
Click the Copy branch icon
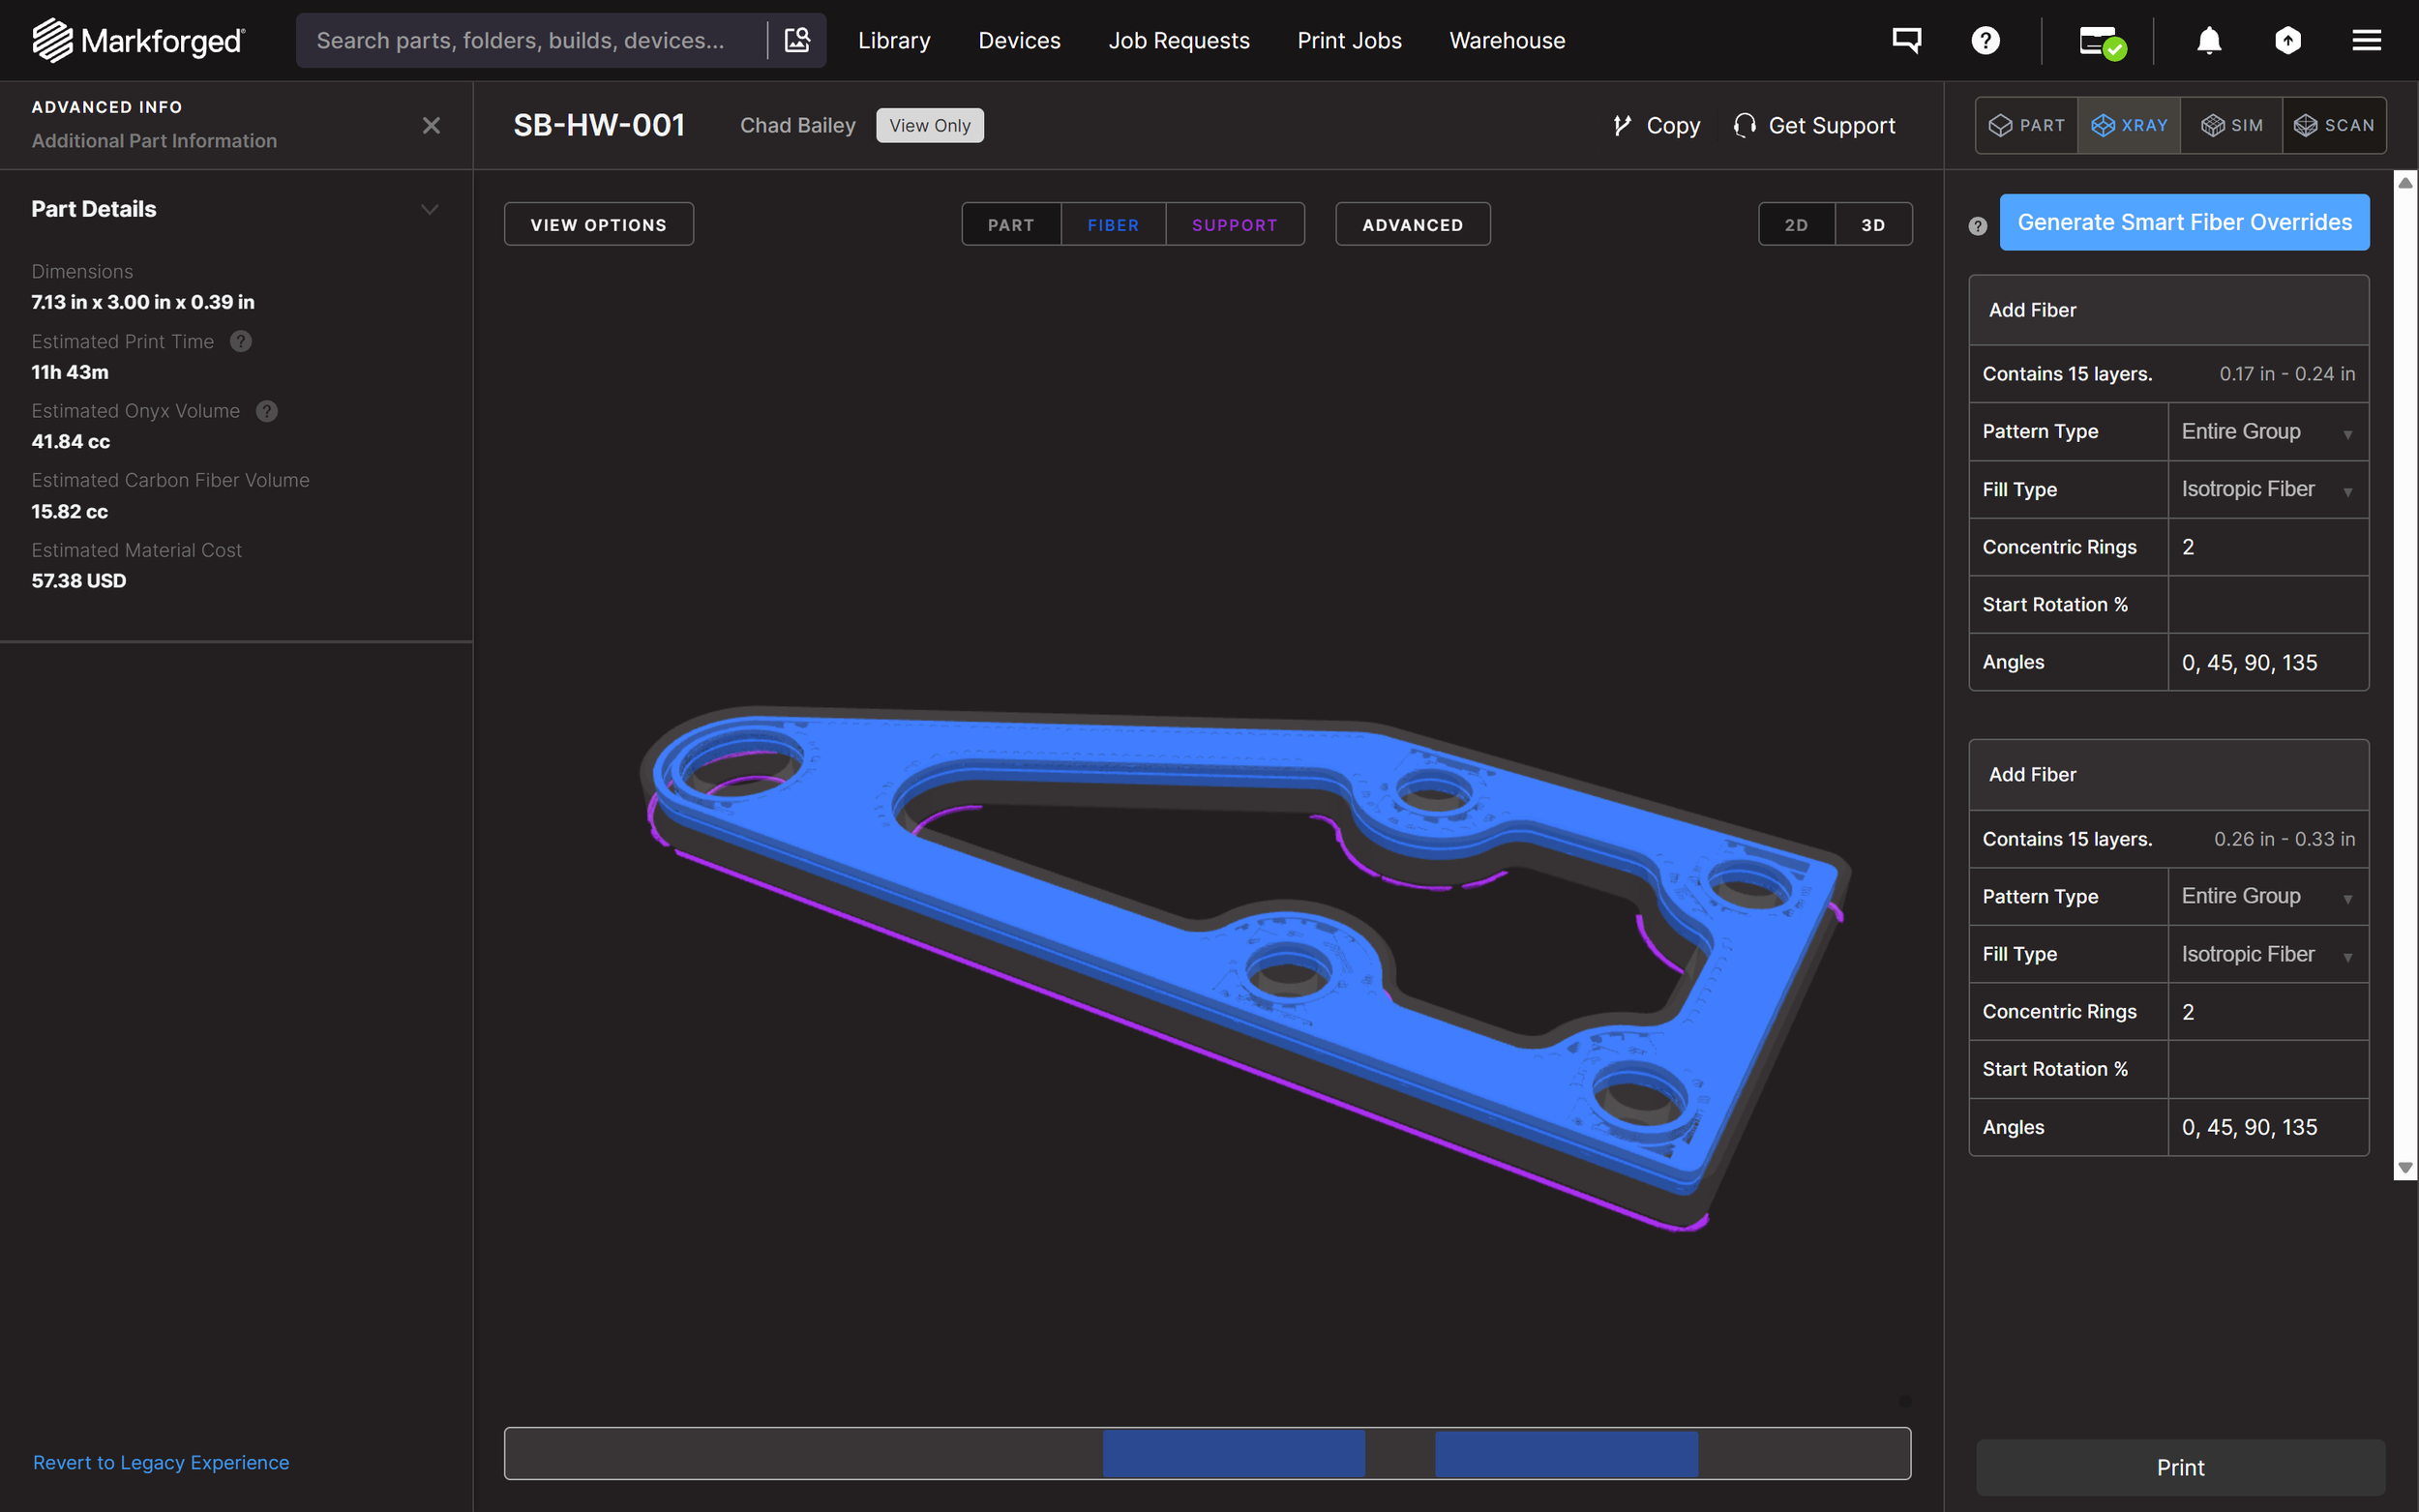(1621, 125)
